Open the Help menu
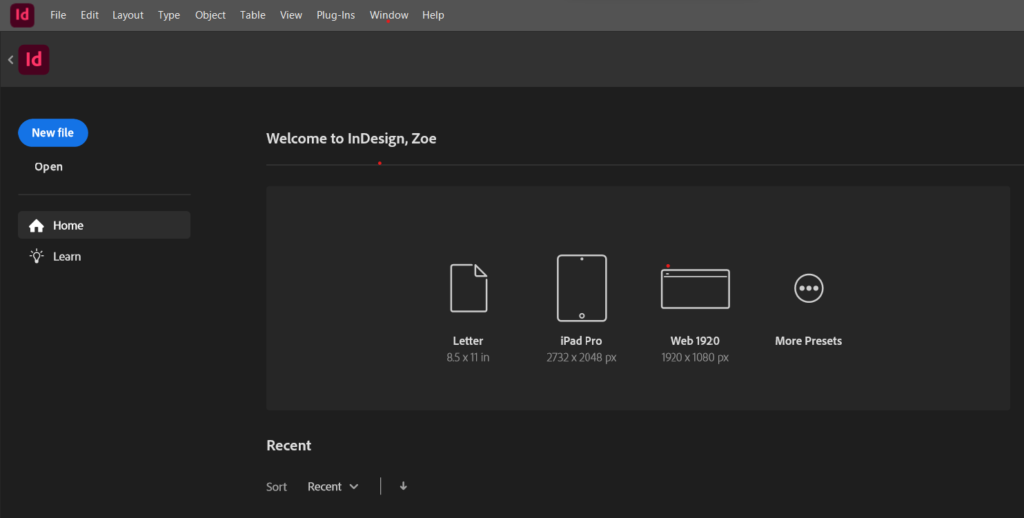The image size is (1024, 518). [433, 15]
